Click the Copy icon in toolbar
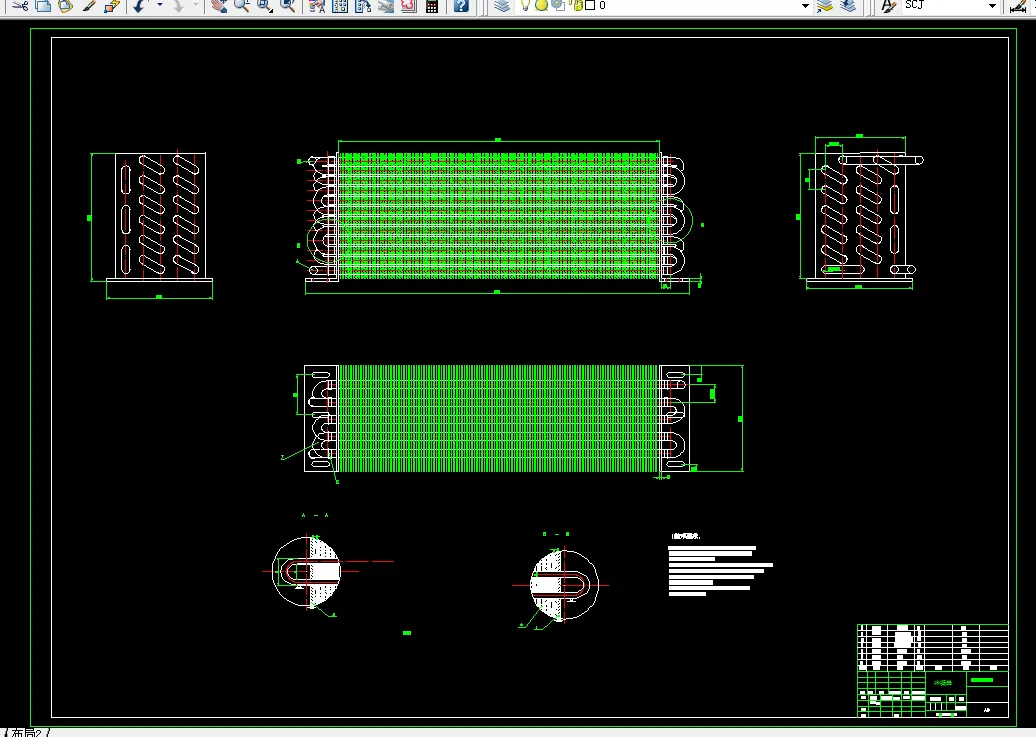The width and height of the screenshot is (1036, 737). point(43,5)
